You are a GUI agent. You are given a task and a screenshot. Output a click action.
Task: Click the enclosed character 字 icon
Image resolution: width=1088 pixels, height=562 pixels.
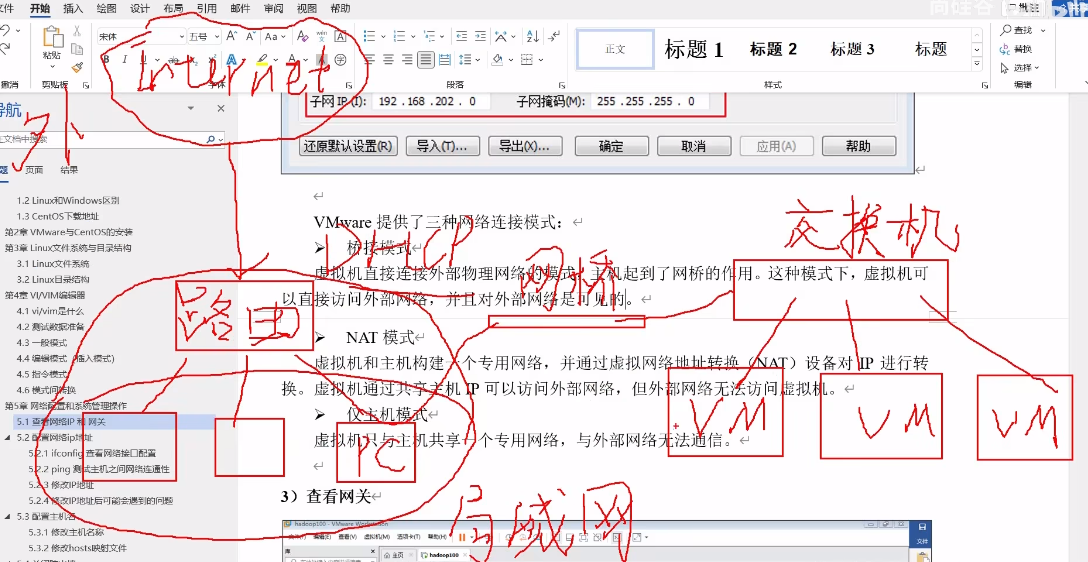pyautogui.click(x=341, y=60)
